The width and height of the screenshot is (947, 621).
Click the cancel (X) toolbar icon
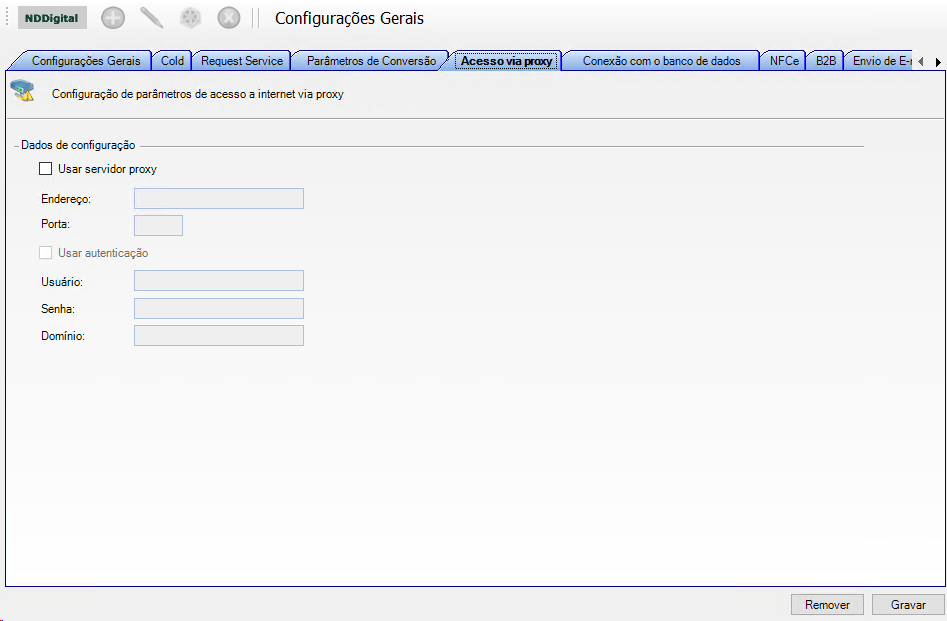[x=229, y=18]
